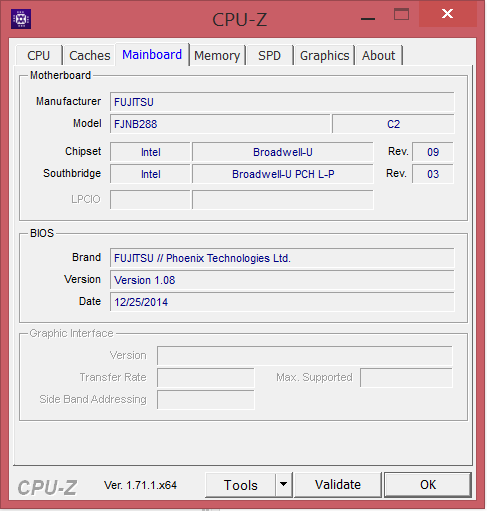Click the Validate button
The height and width of the screenshot is (511, 487).
point(338,485)
